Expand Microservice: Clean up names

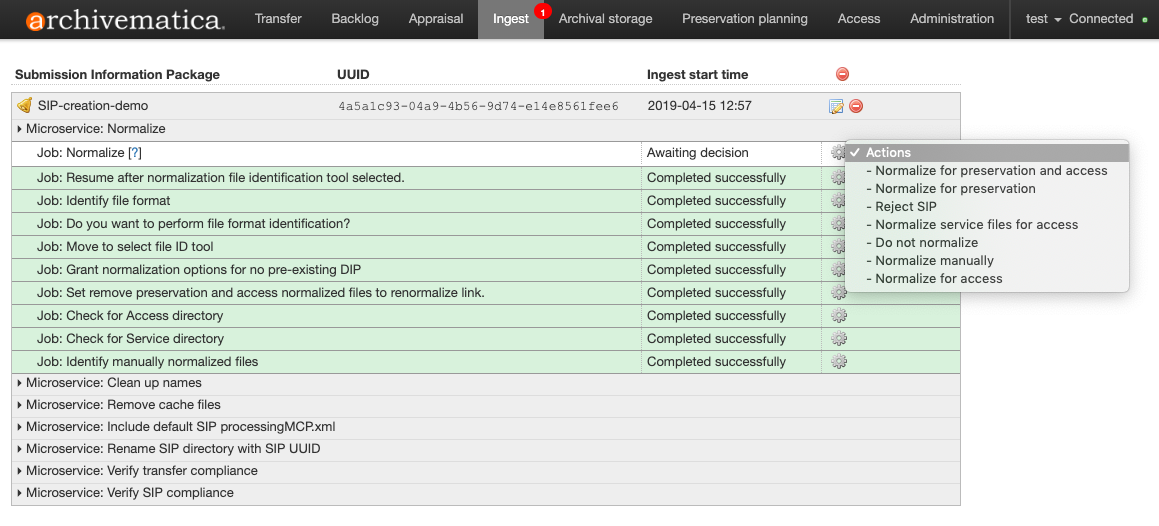tap(109, 383)
